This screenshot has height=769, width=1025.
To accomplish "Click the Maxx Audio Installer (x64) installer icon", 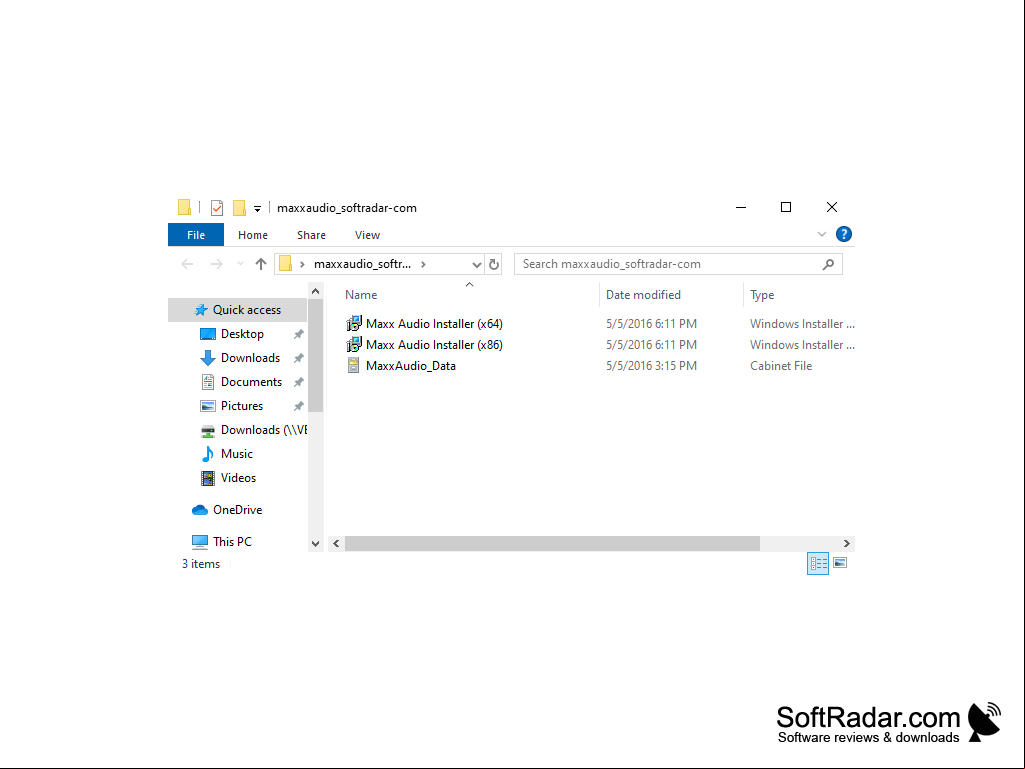I will pos(354,323).
